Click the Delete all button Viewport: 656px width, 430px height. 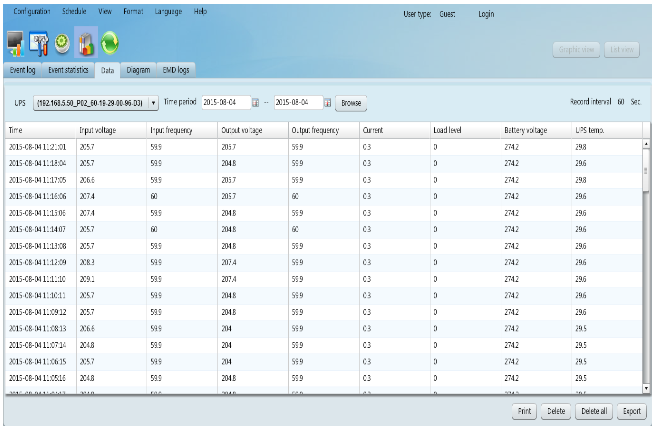[x=594, y=411]
